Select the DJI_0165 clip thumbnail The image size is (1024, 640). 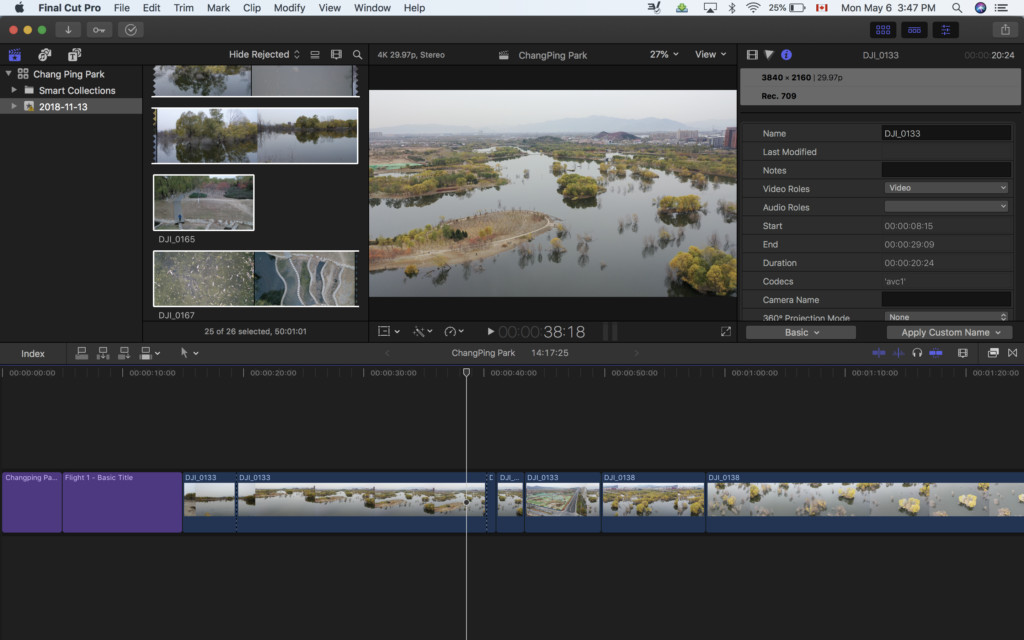[203, 202]
